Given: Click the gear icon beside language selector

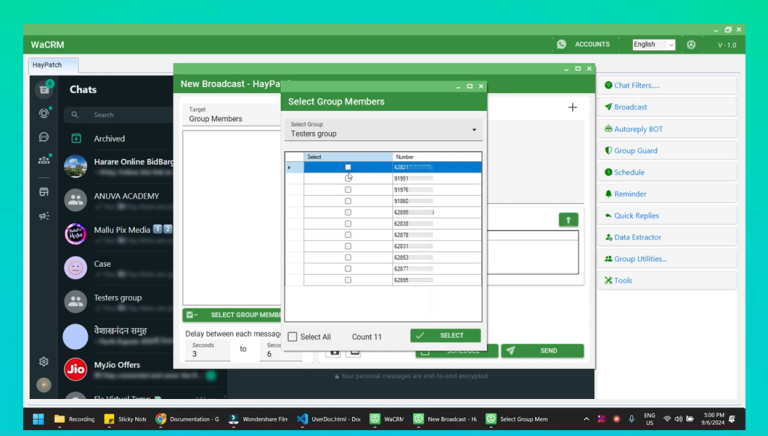Looking at the screenshot, I should click(x=691, y=45).
